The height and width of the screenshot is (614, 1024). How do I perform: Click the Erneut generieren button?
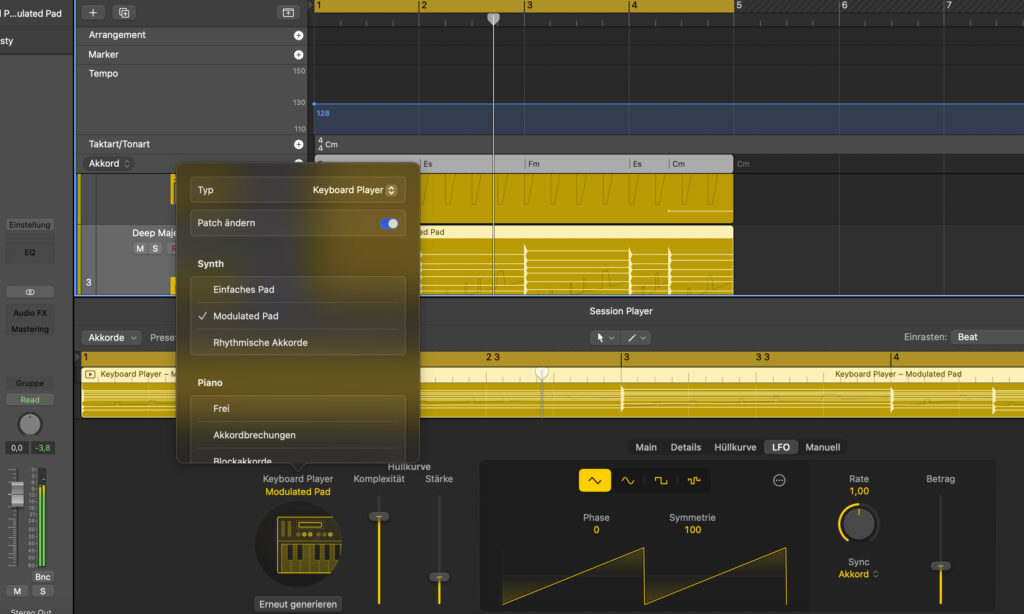[x=299, y=604]
